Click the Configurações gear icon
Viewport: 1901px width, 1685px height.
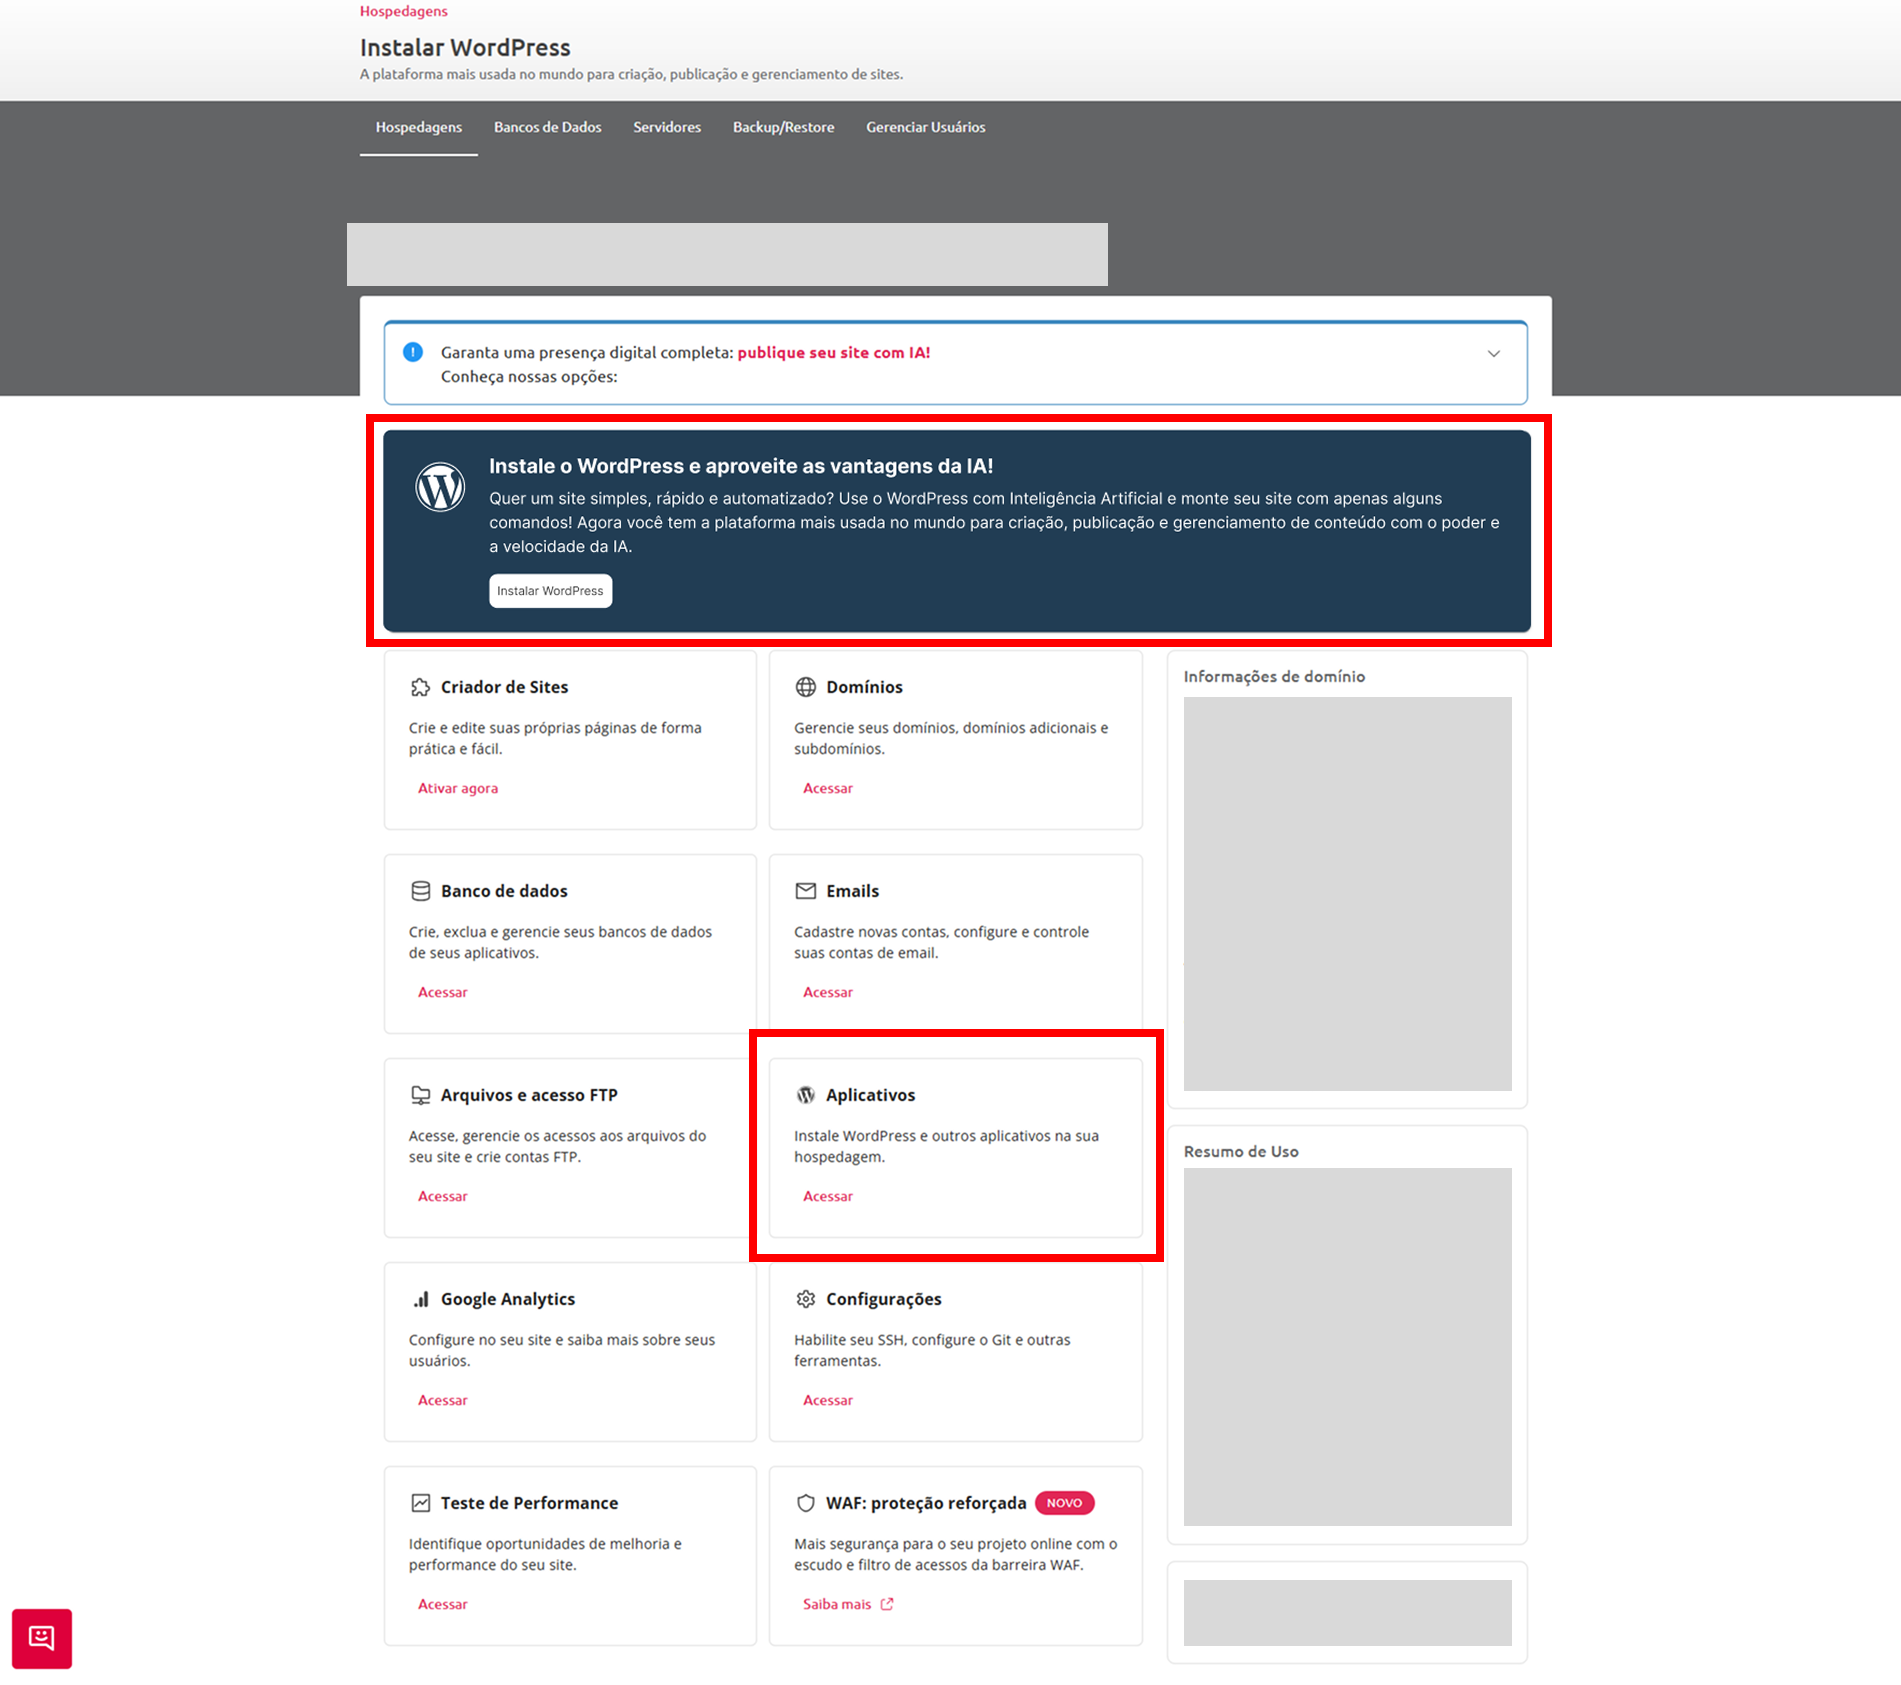805,1299
